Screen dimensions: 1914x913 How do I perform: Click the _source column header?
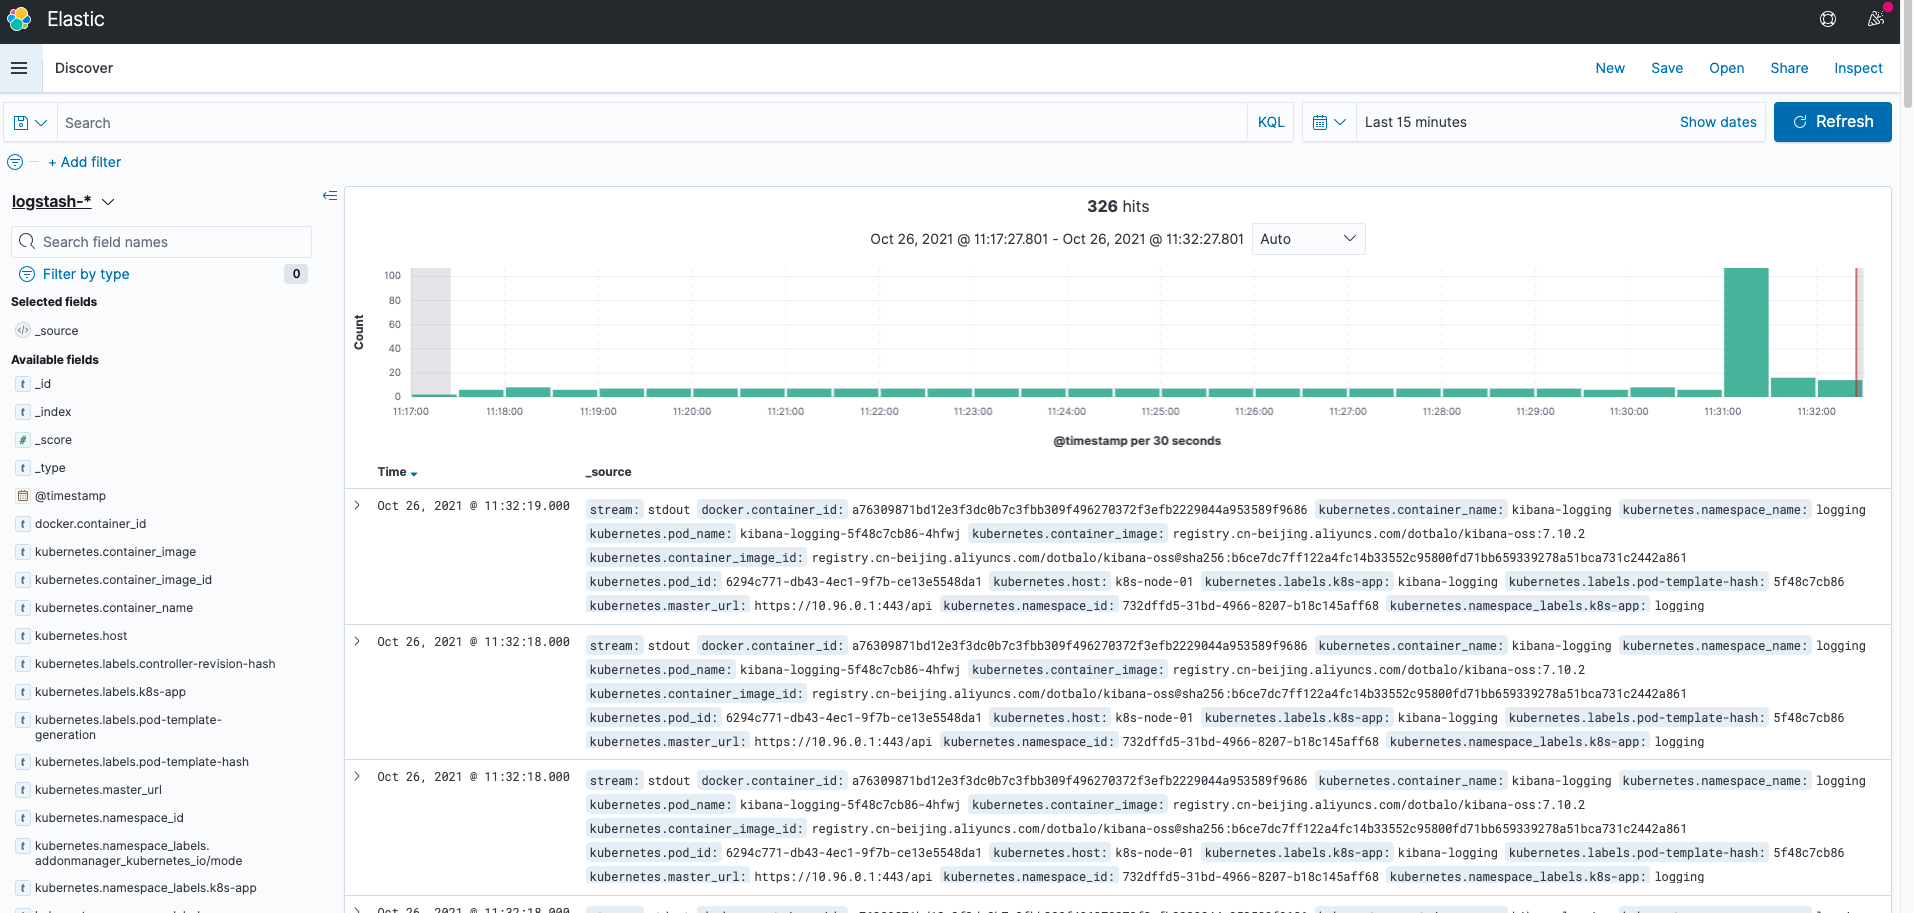pos(608,472)
